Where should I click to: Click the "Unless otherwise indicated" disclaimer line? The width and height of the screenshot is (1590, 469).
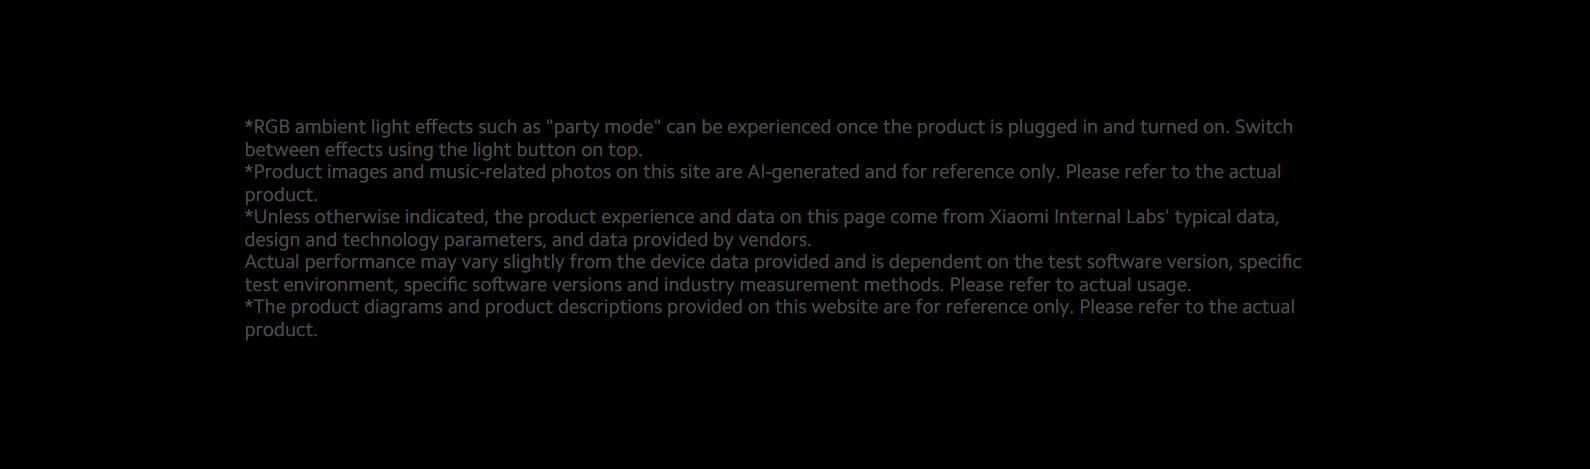click(x=762, y=217)
